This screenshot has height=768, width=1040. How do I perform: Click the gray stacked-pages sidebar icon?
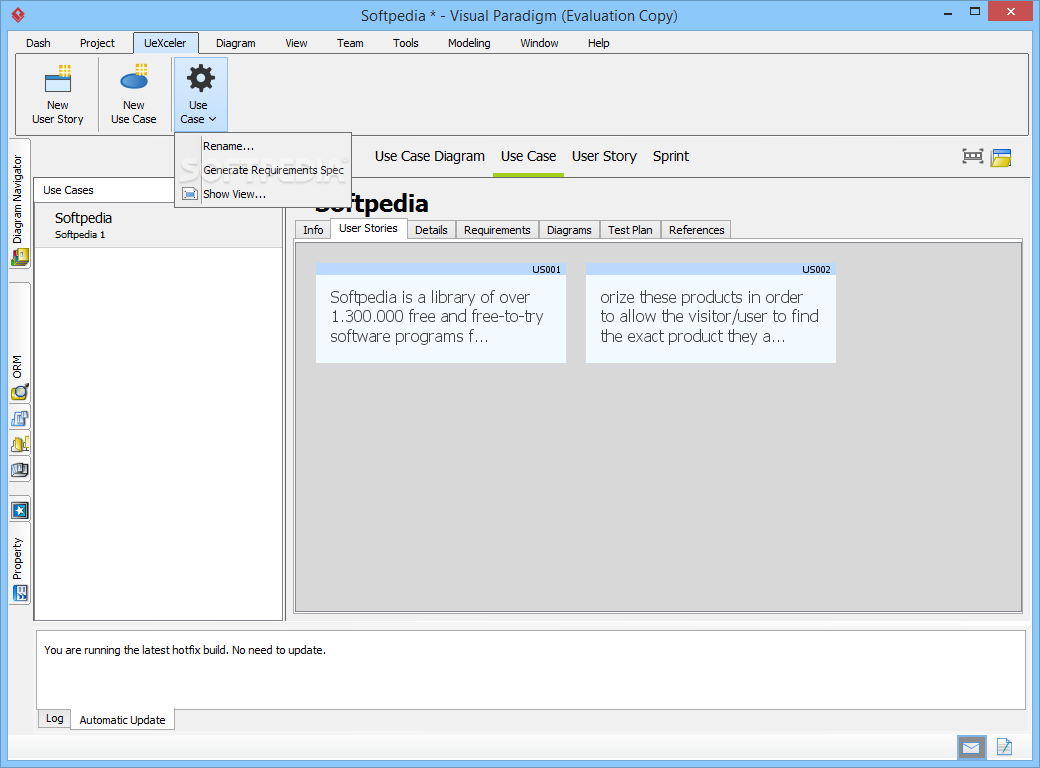[x=19, y=470]
